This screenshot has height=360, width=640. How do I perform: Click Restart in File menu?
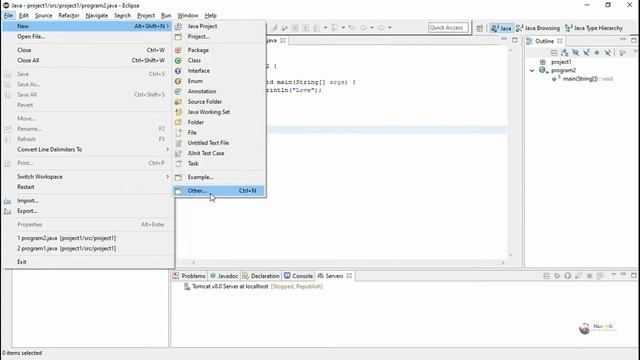click(88, 187)
